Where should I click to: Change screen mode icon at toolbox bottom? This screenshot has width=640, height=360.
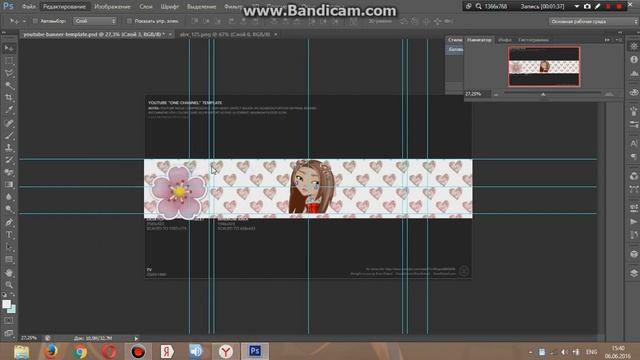click(x=9, y=333)
